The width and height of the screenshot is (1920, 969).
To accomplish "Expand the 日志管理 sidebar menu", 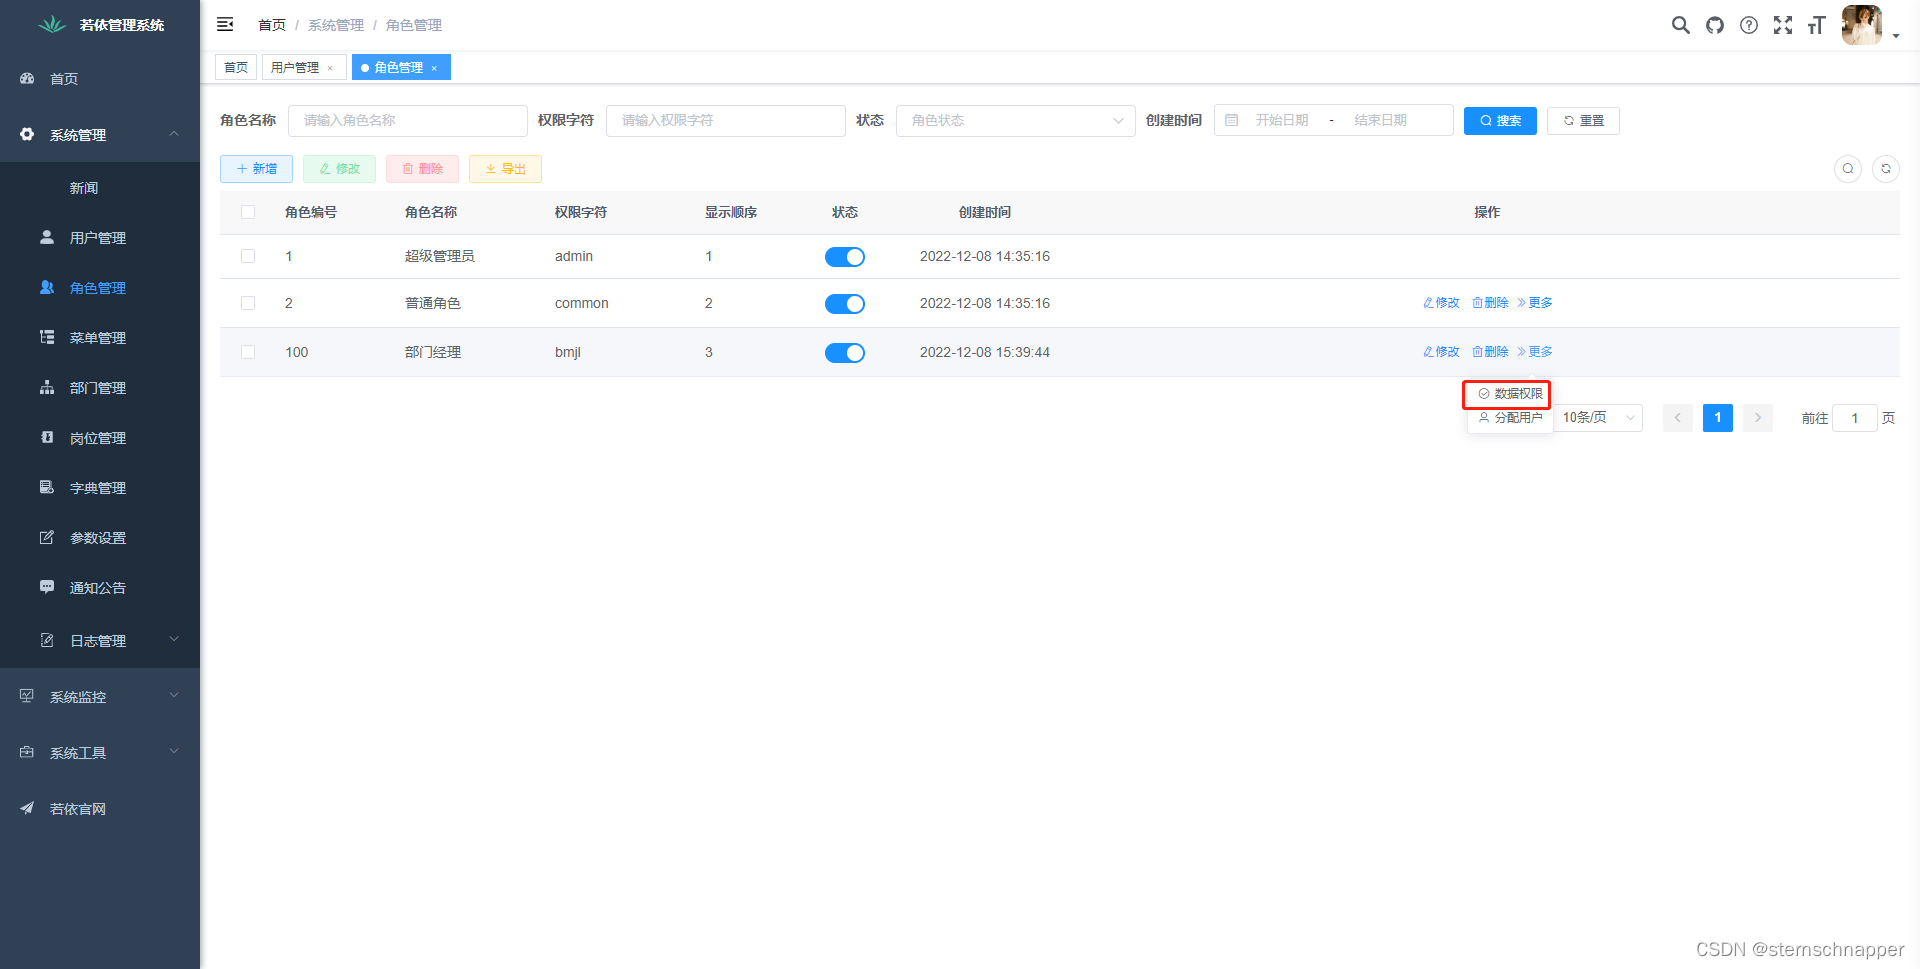I will [97, 640].
